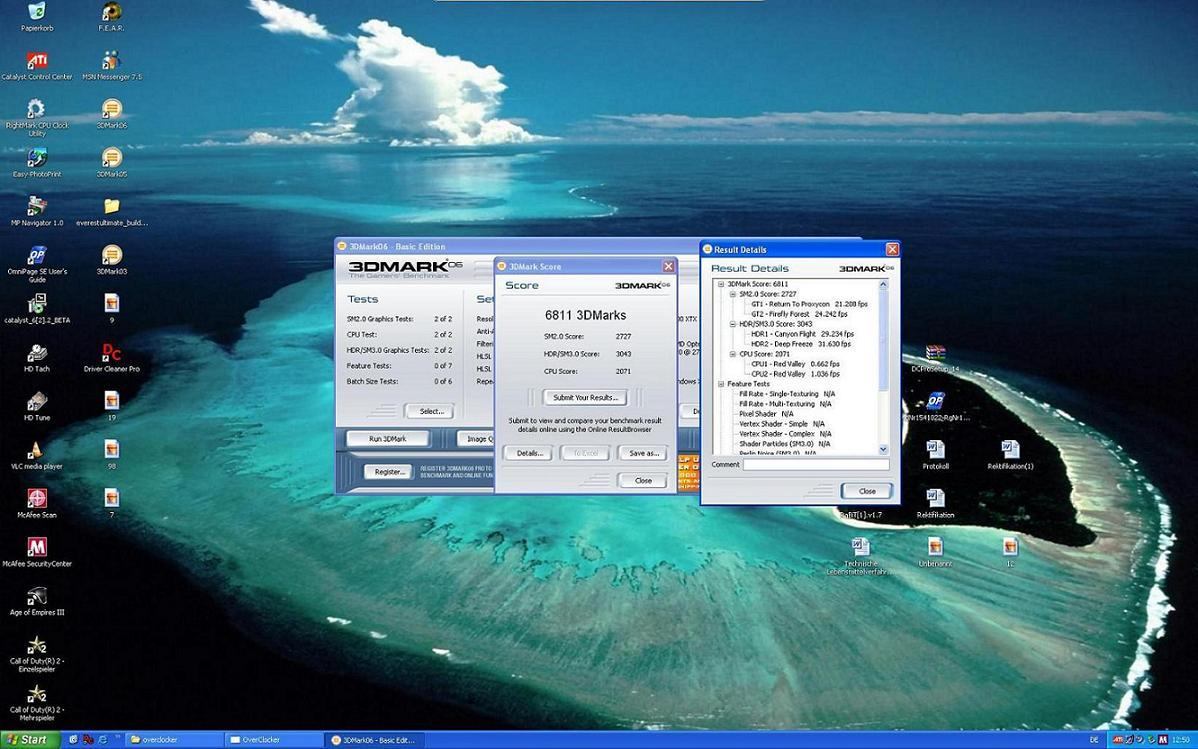The height and width of the screenshot is (749, 1198).
Task: Switch to overclocker folder taskbar button
Action: click(174, 740)
